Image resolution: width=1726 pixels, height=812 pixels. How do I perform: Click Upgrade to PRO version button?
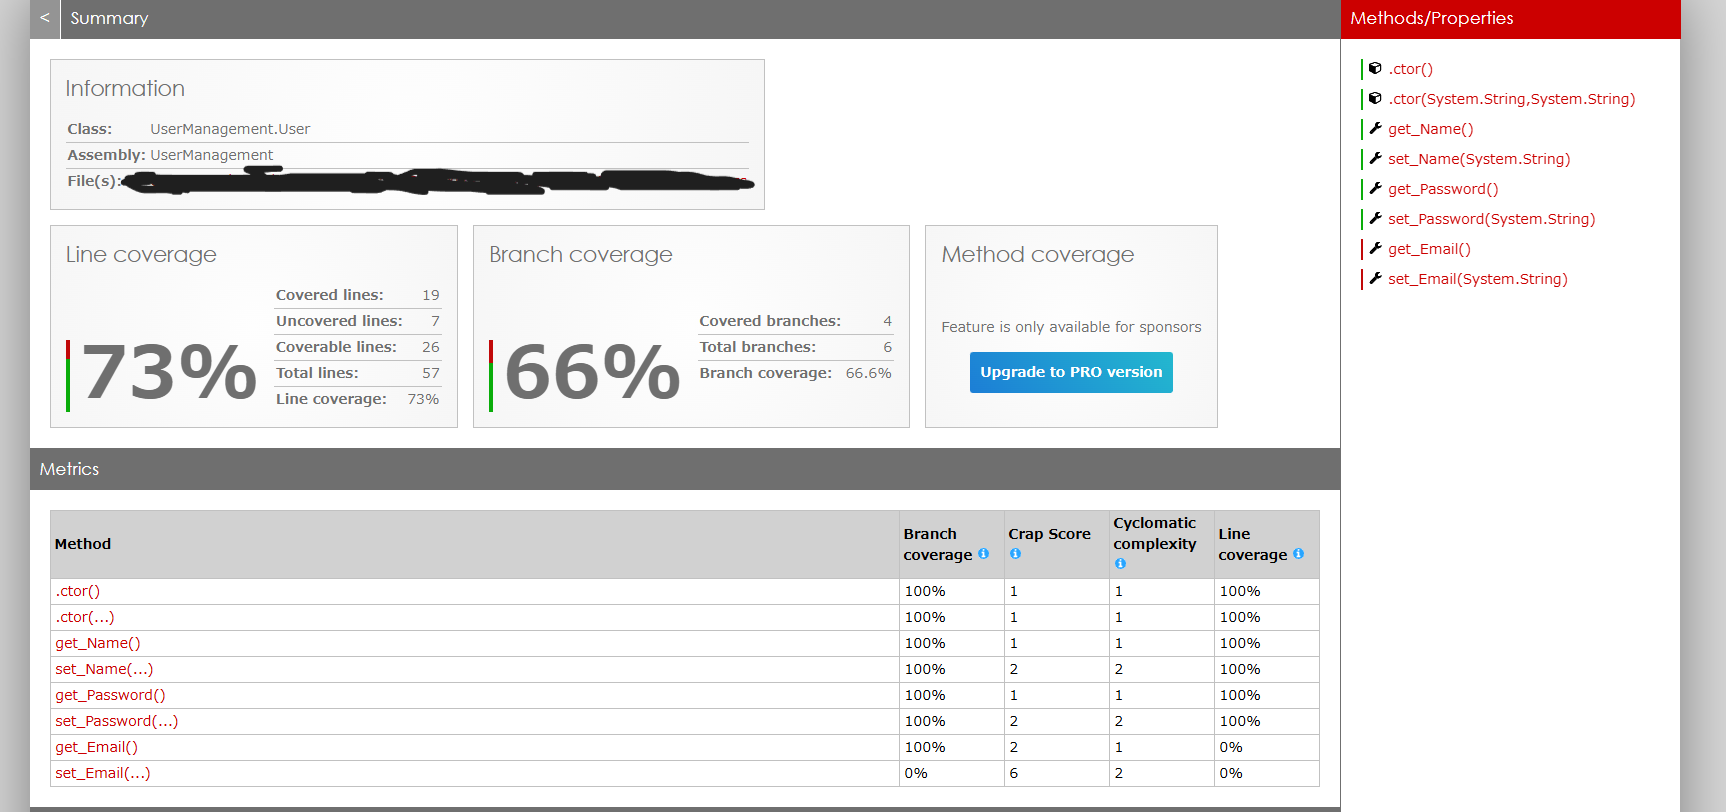point(1071,372)
